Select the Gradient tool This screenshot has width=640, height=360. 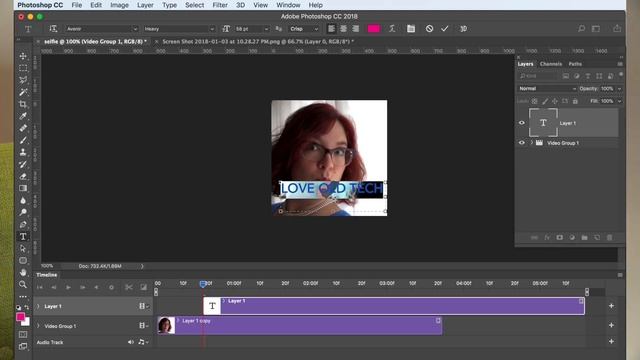(23, 189)
